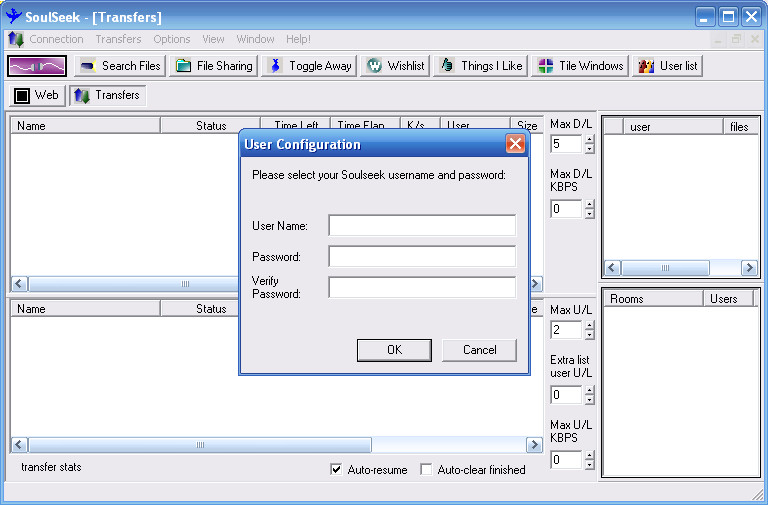Click the transfers icon in menu bar
The height and width of the screenshot is (505, 768).
coord(16,39)
